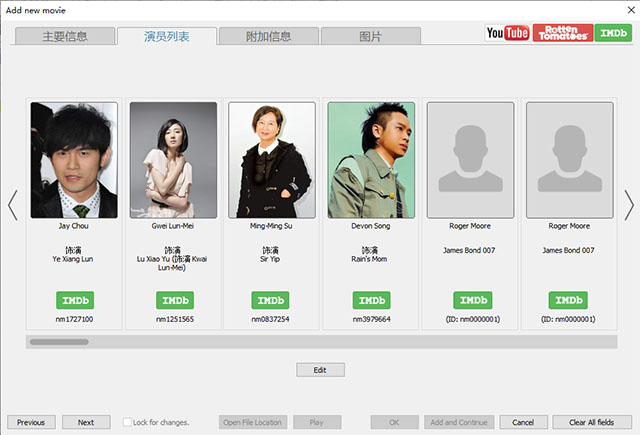Image resolution: width=640 pixels, height=435 pixels.
Task: Click the IMDb icon beside Rotten Tomatoes
Action: click(x=613, y=33)
